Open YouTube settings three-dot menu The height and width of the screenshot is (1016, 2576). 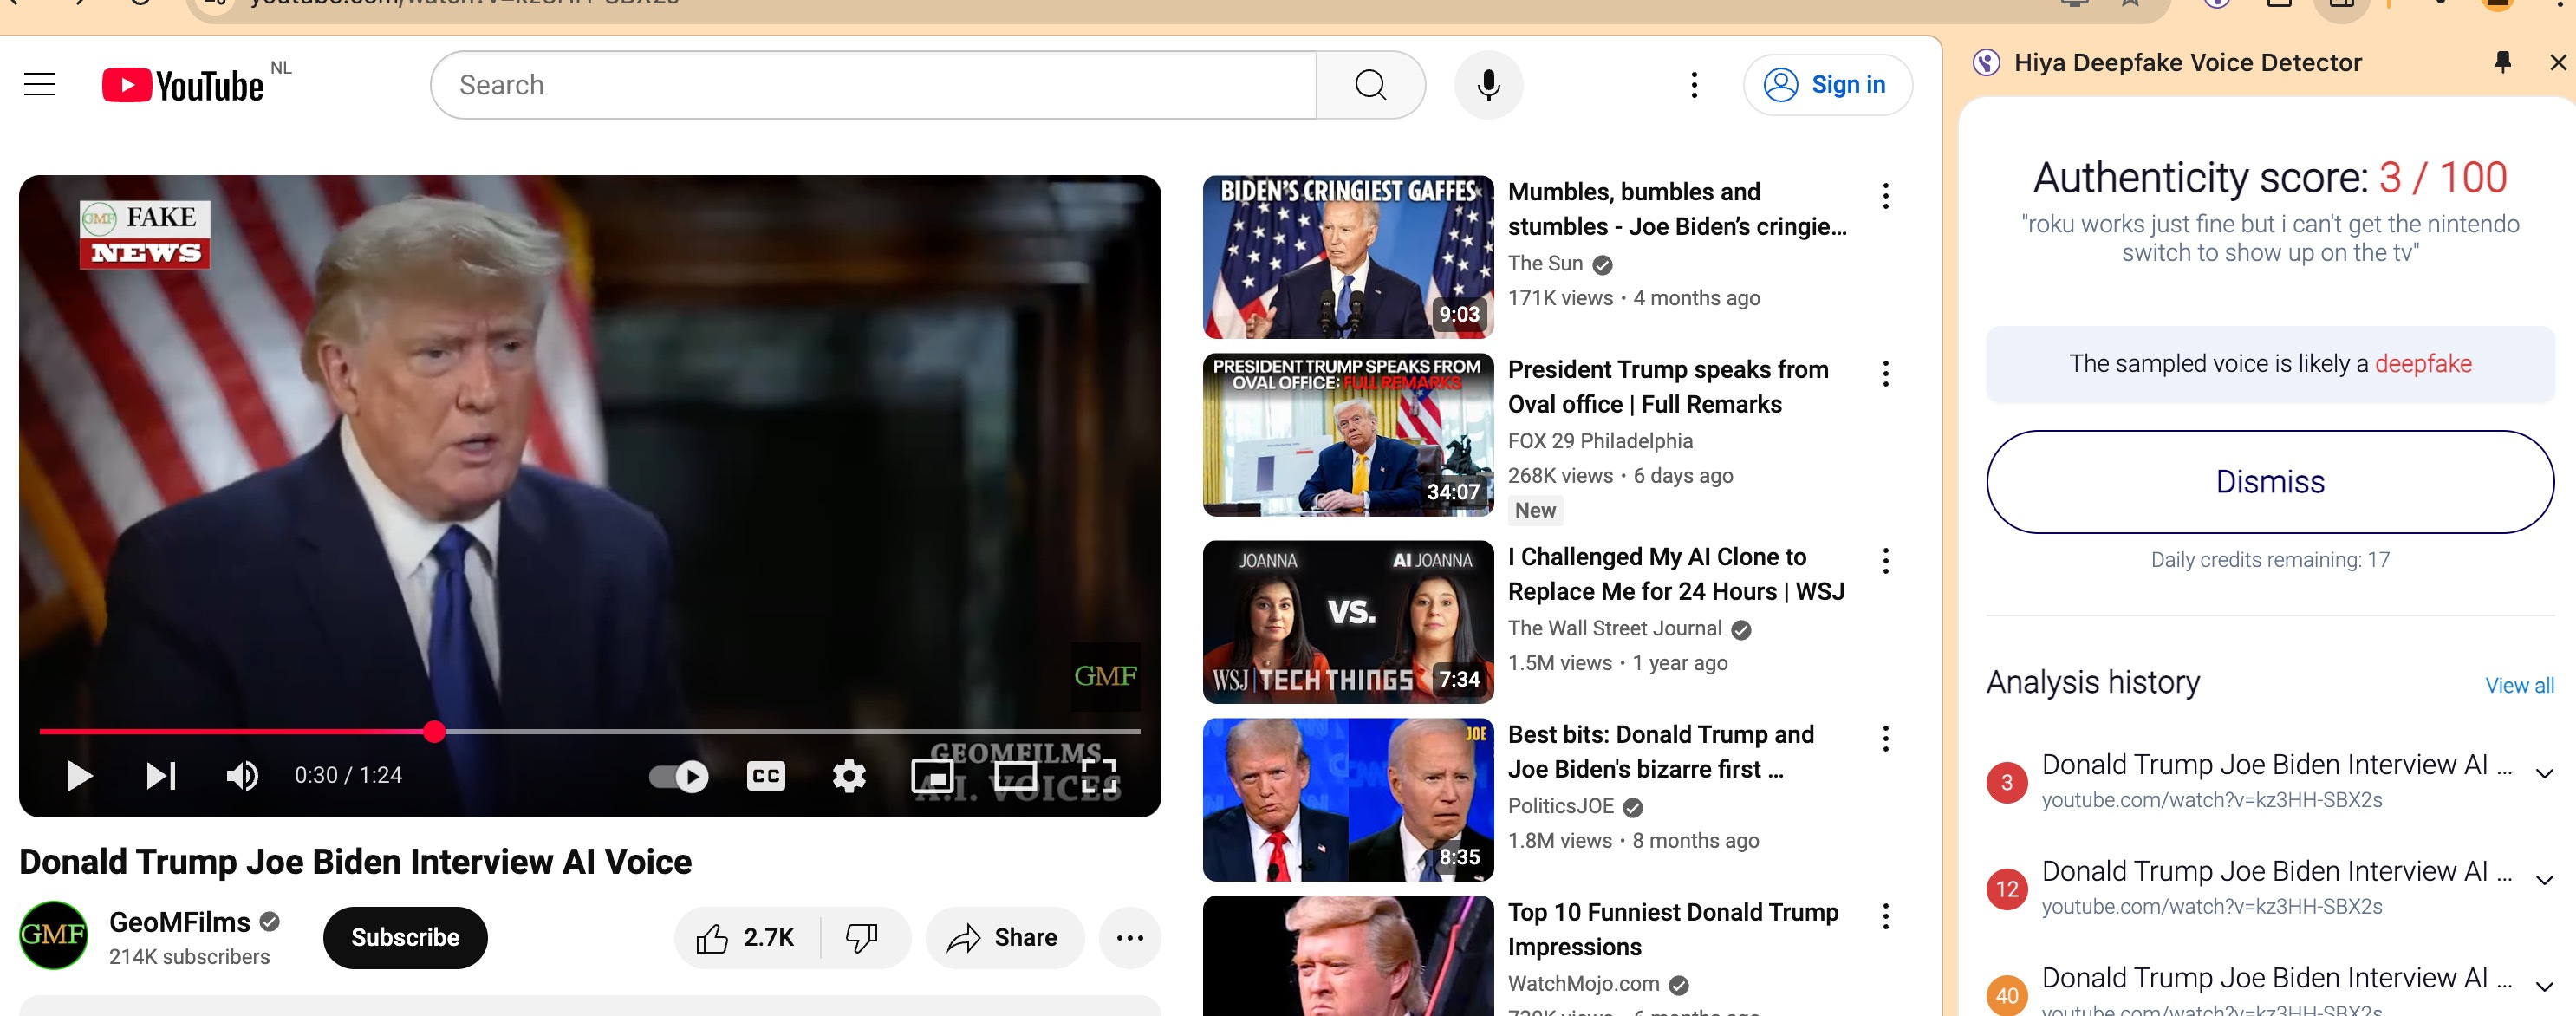(x=1694, y=85)
